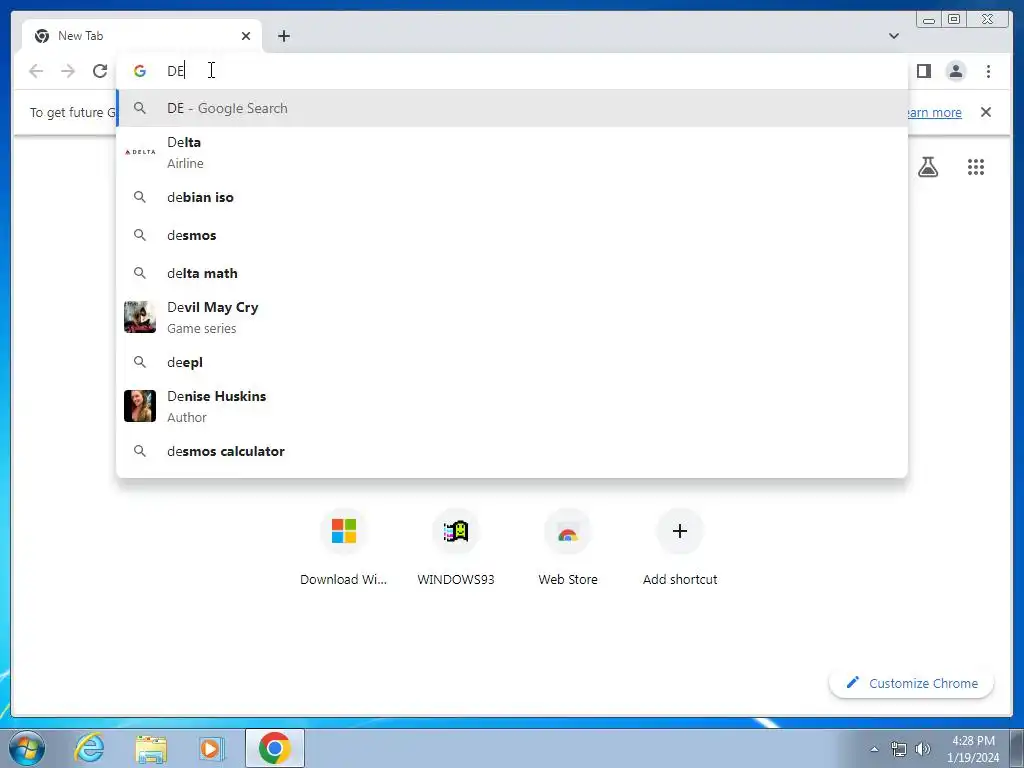Image resolution: width=1024 pixels, height=768 pixels.
Task: Click the Add shortcut plus tile
Action: tap(680, 549)
